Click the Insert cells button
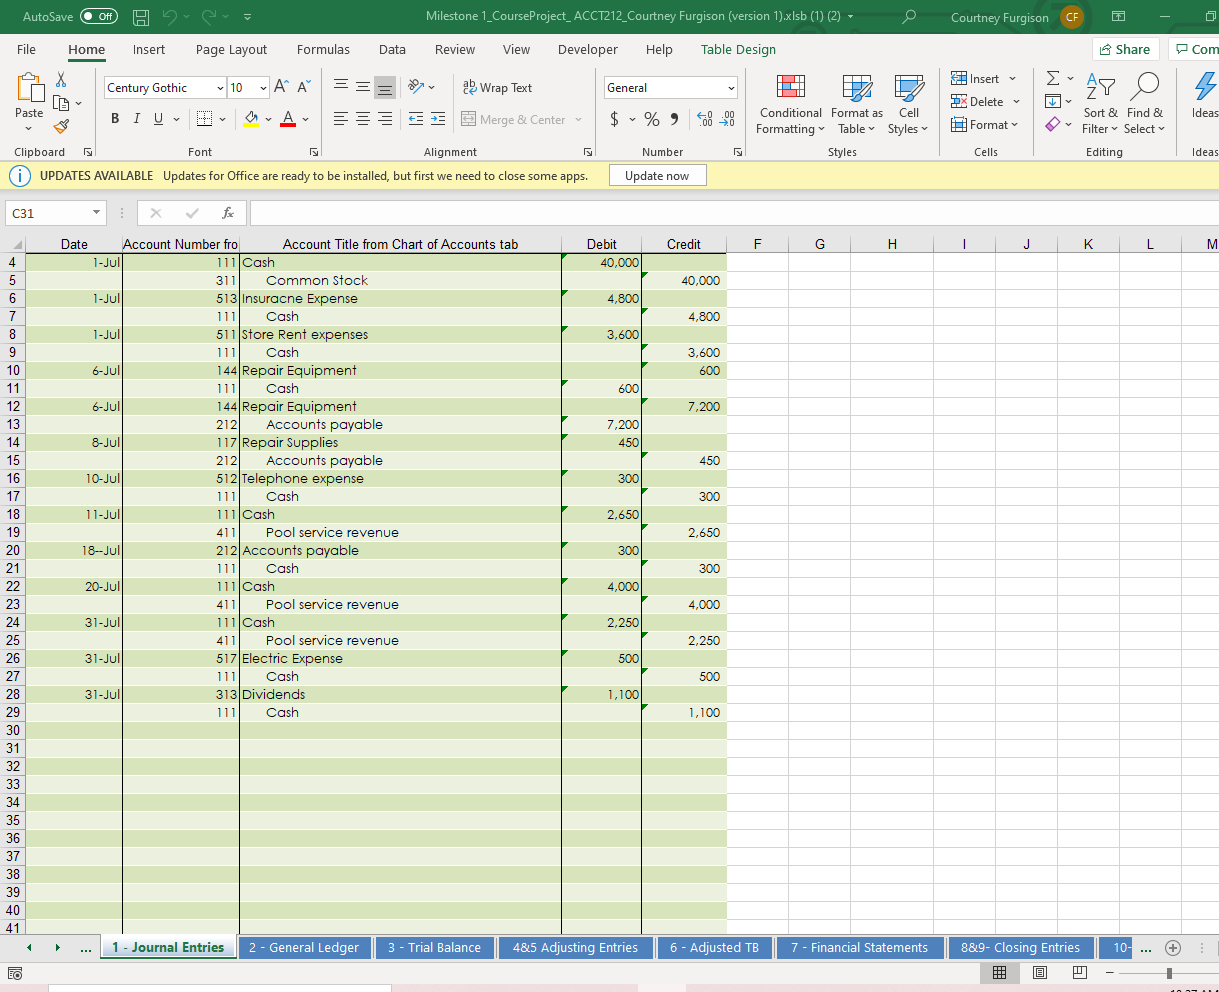 tap(984, 78)
